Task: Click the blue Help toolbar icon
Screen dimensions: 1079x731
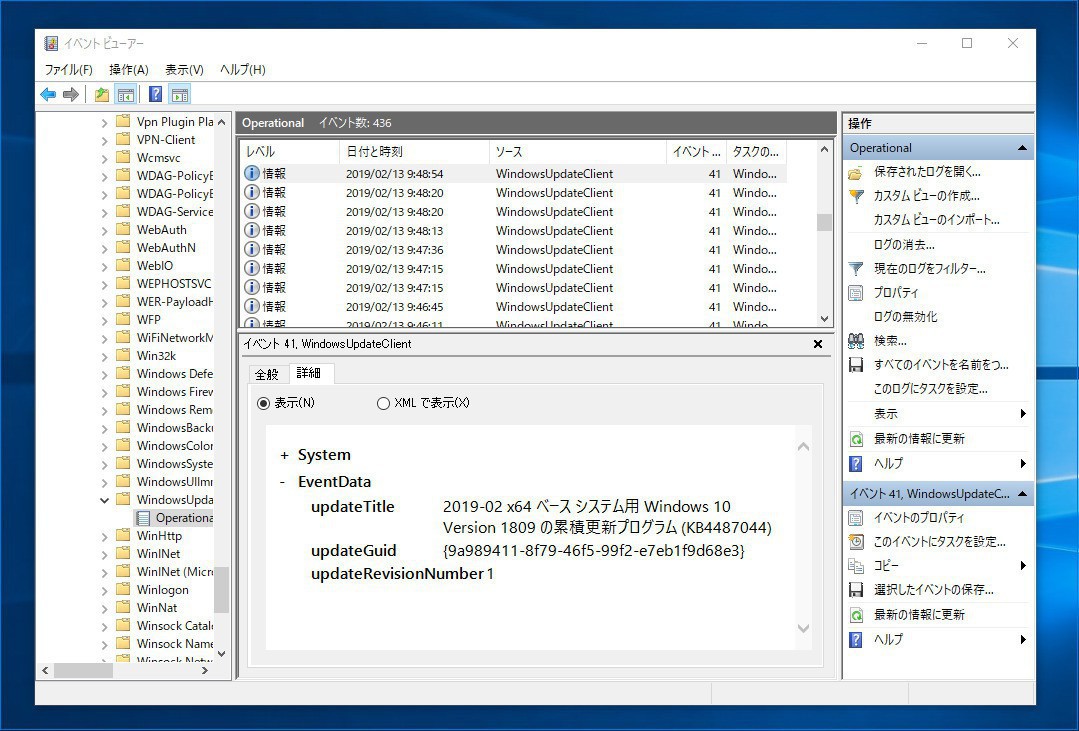Action: [155, 95]
